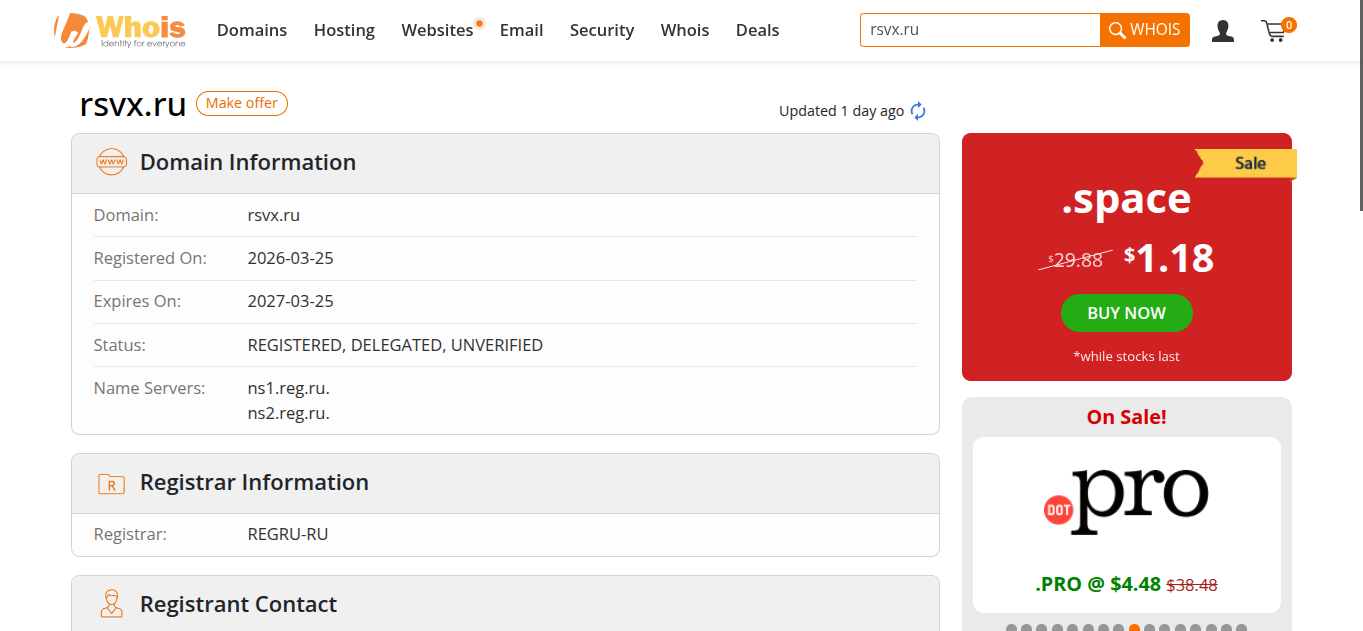The width and height of the screenshot is (1363, 631).
Task: Click the page vertical scrollbar
Action: [1359, 105]
